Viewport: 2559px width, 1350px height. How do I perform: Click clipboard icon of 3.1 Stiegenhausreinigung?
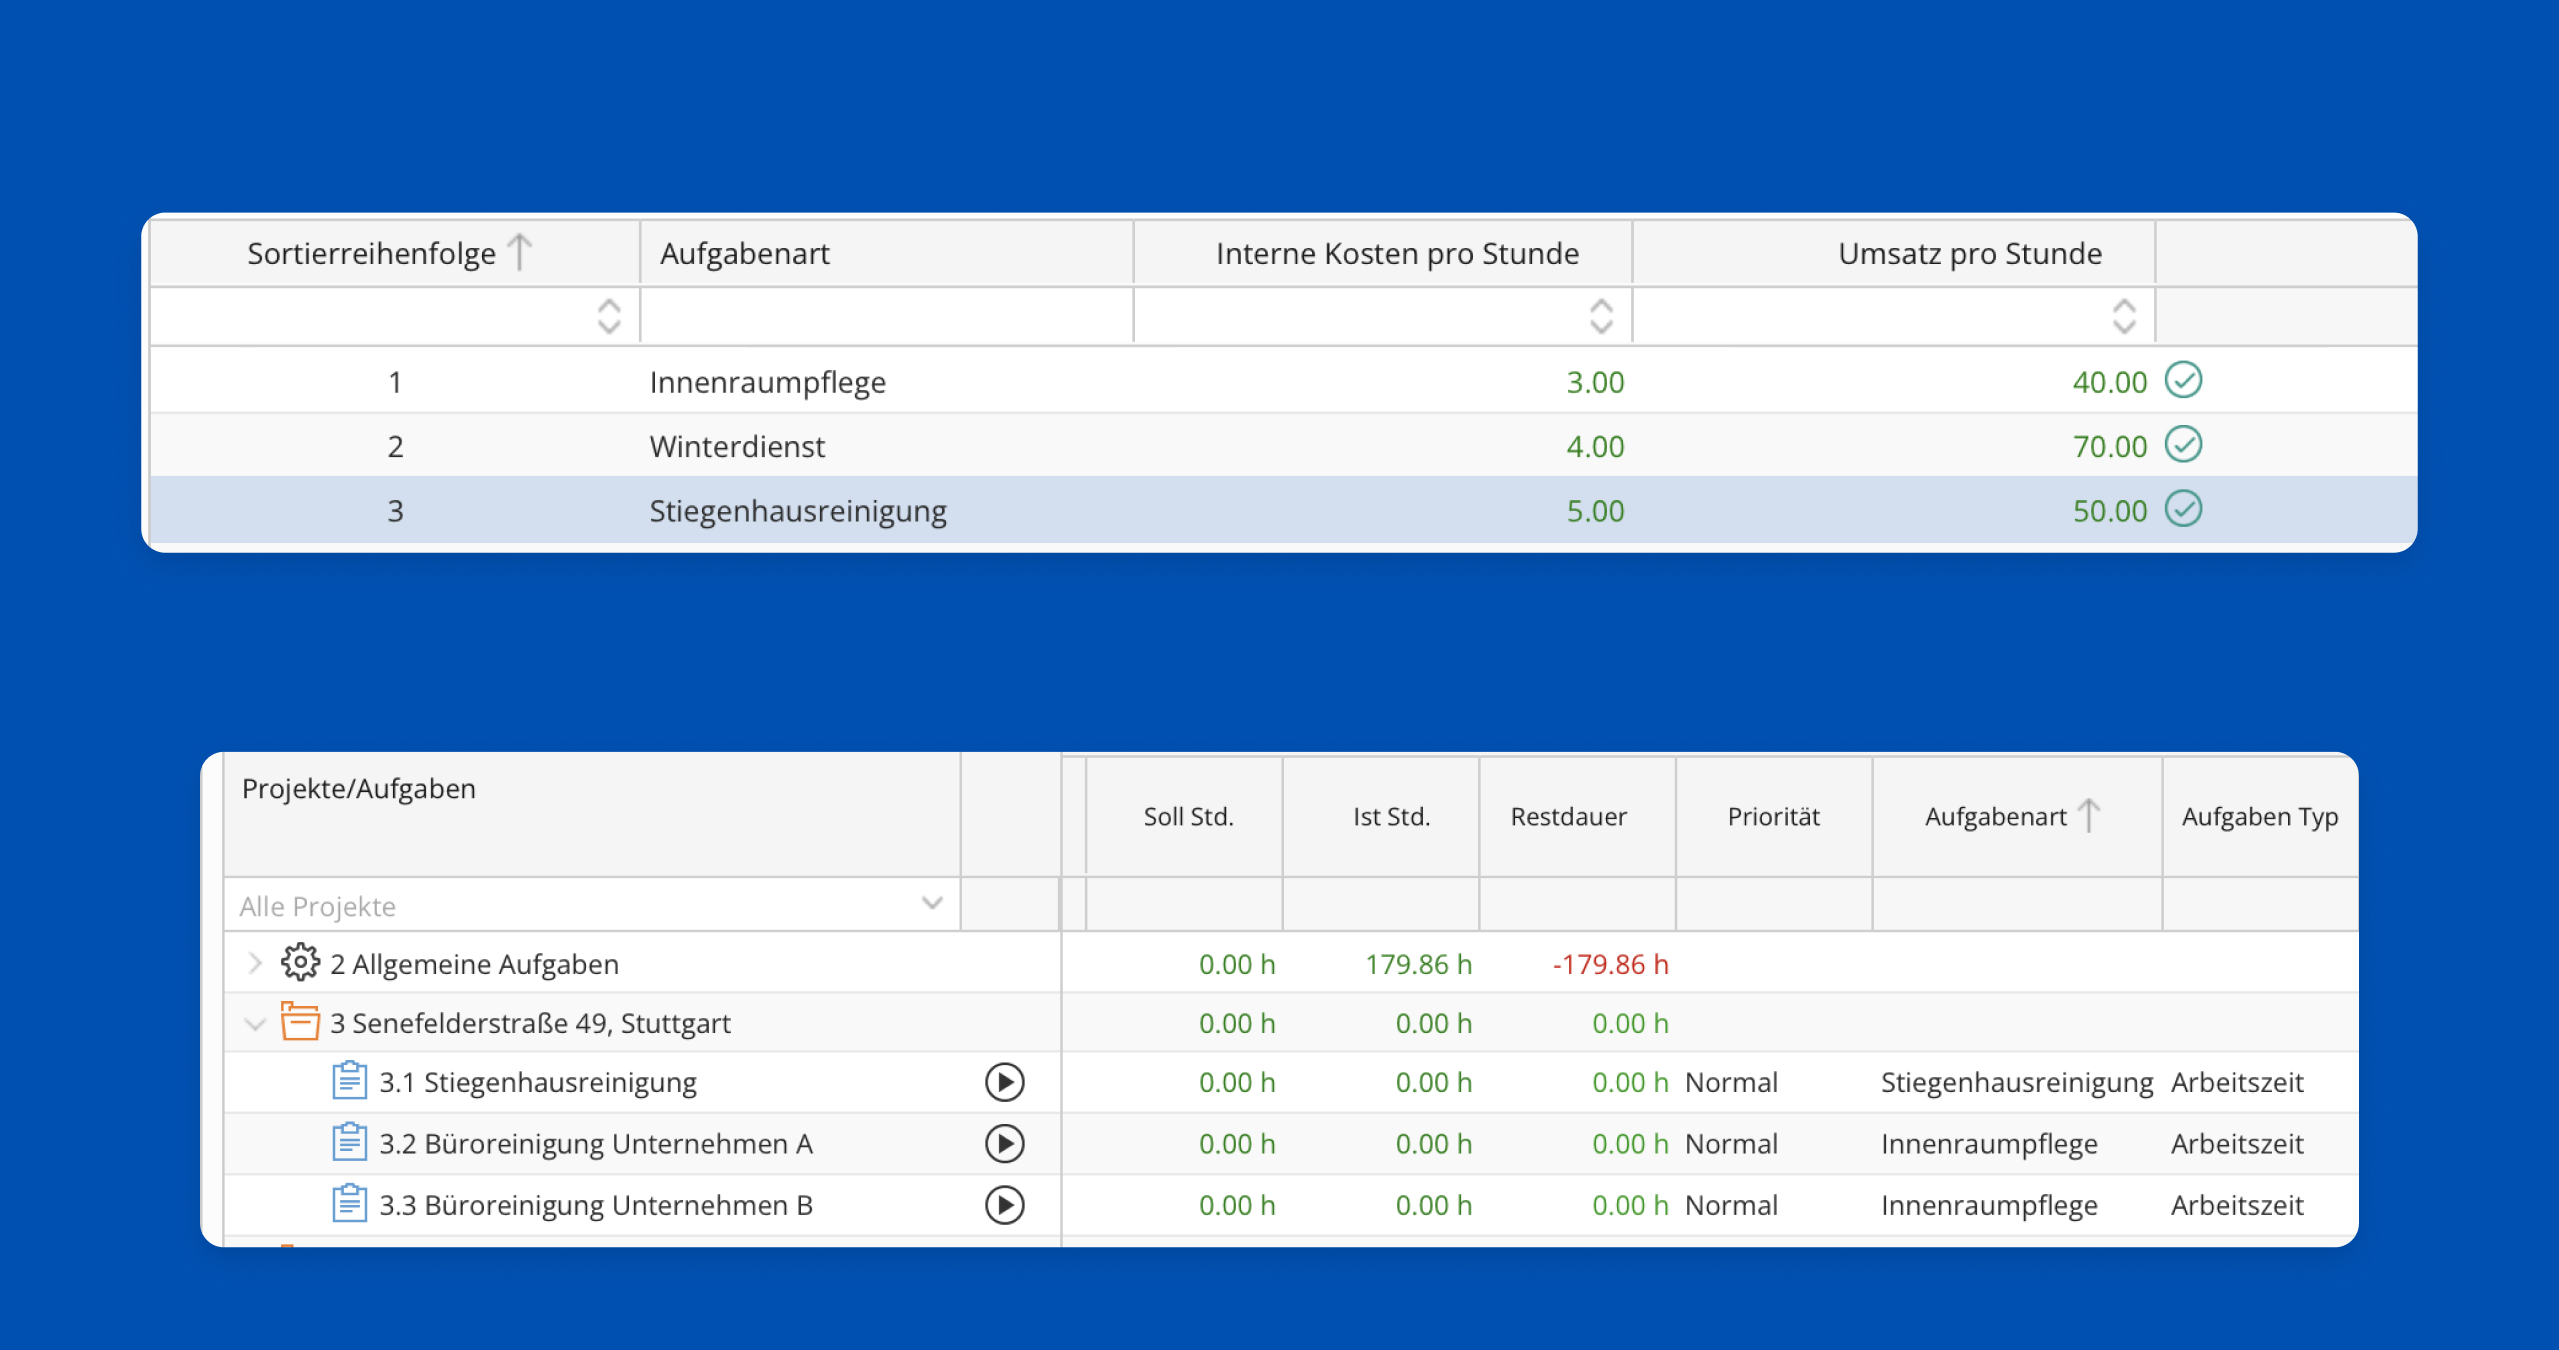[x=349, y=1081]
